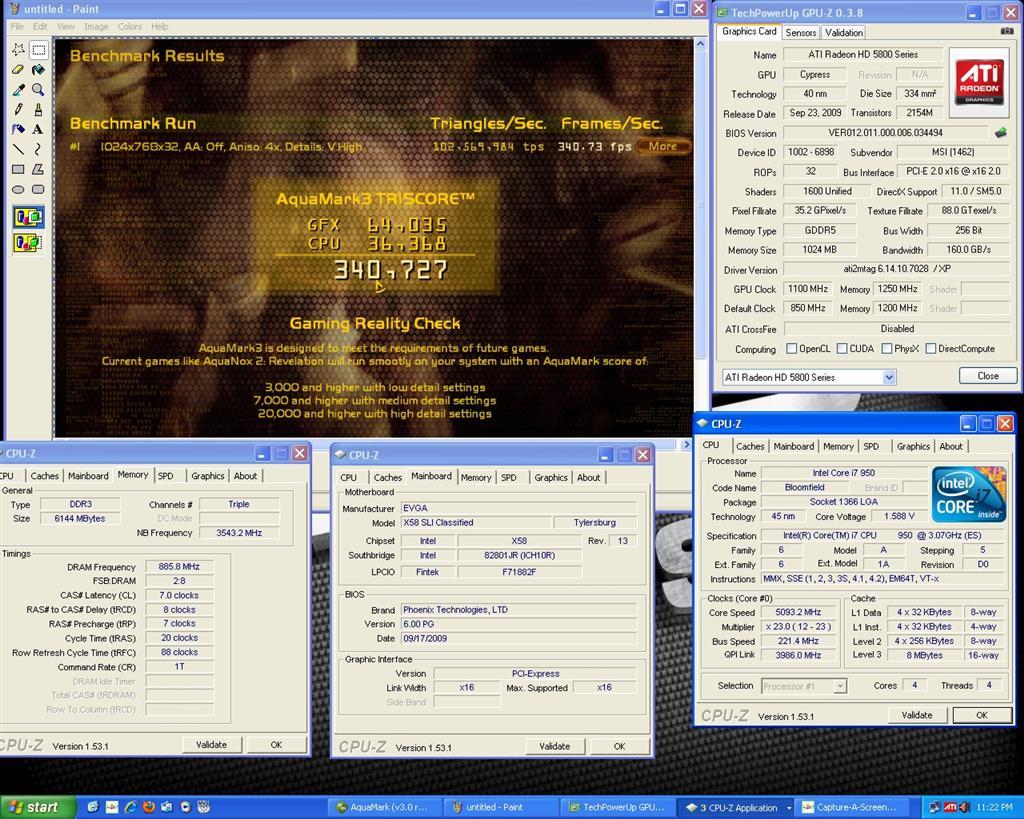Select the Polygon shape tool
Viewport: 1024px width, 819px height.
pyautogui.click(x=39, y=169)
